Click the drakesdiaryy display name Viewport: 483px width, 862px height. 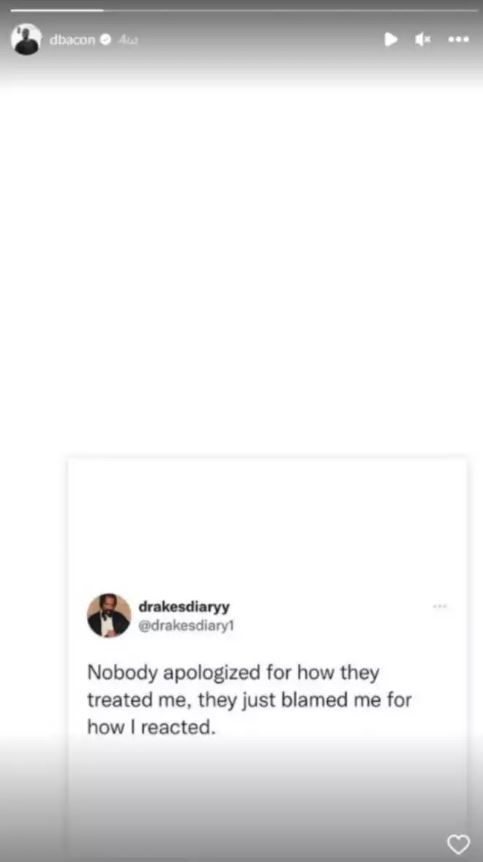click(x=184, y=607)
